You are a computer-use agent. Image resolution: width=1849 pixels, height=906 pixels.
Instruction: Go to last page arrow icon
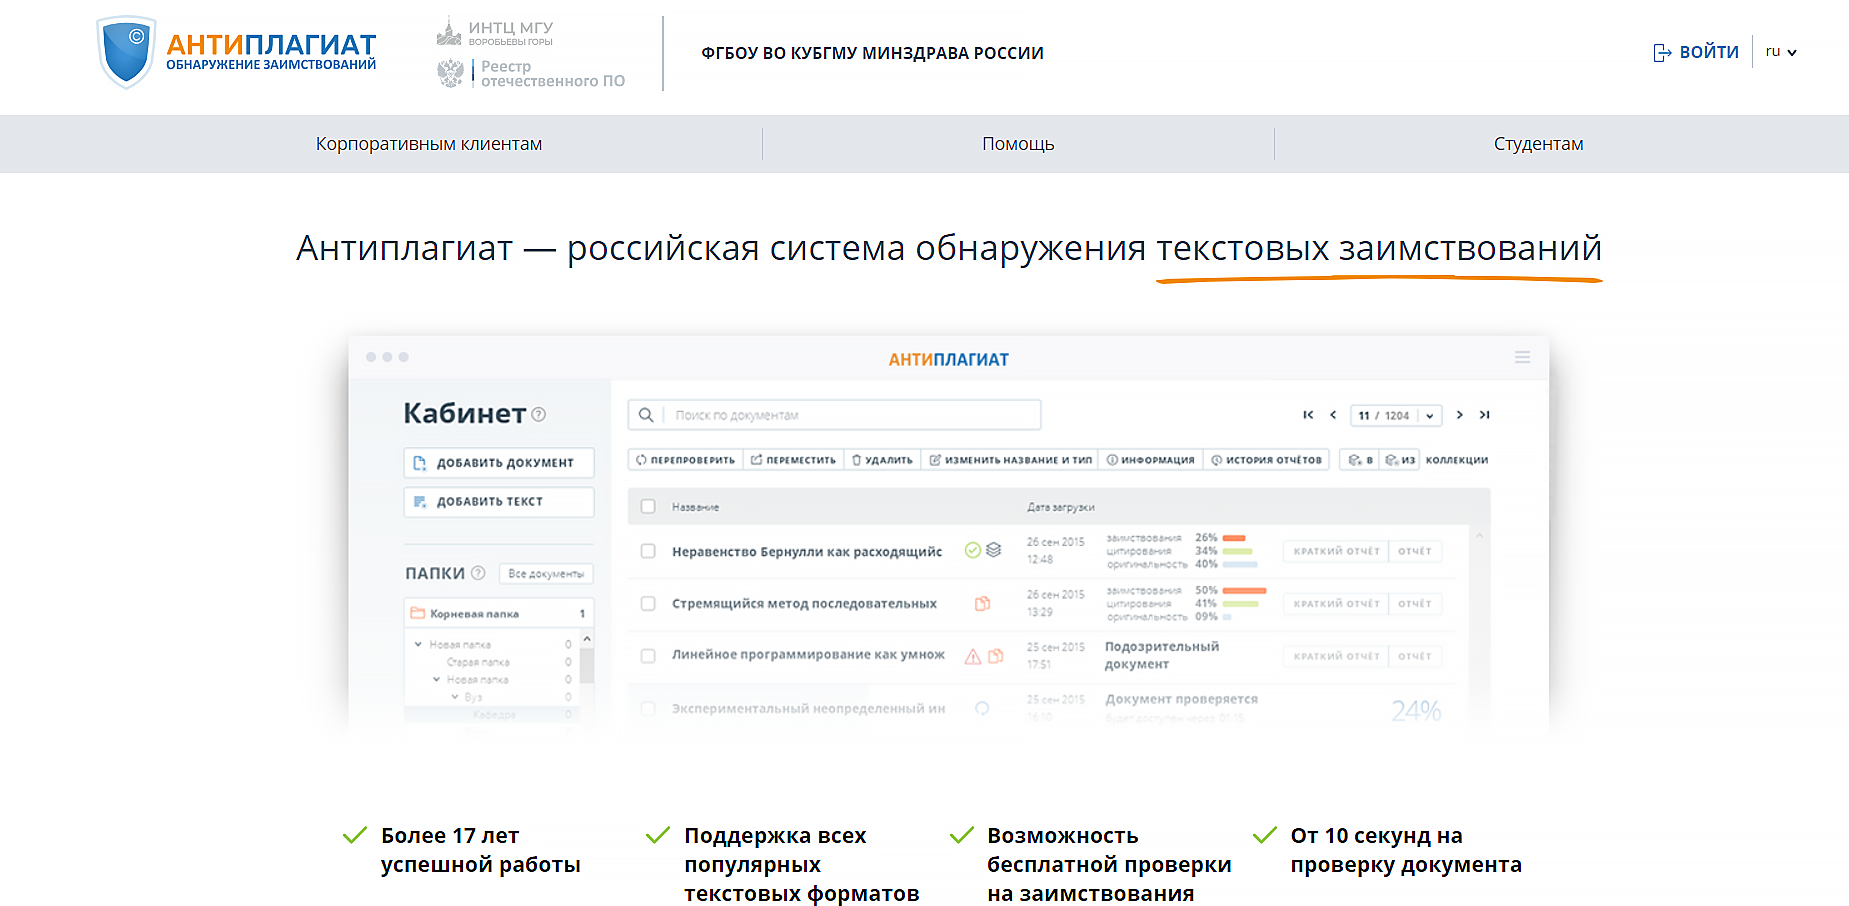point(1485,415)
